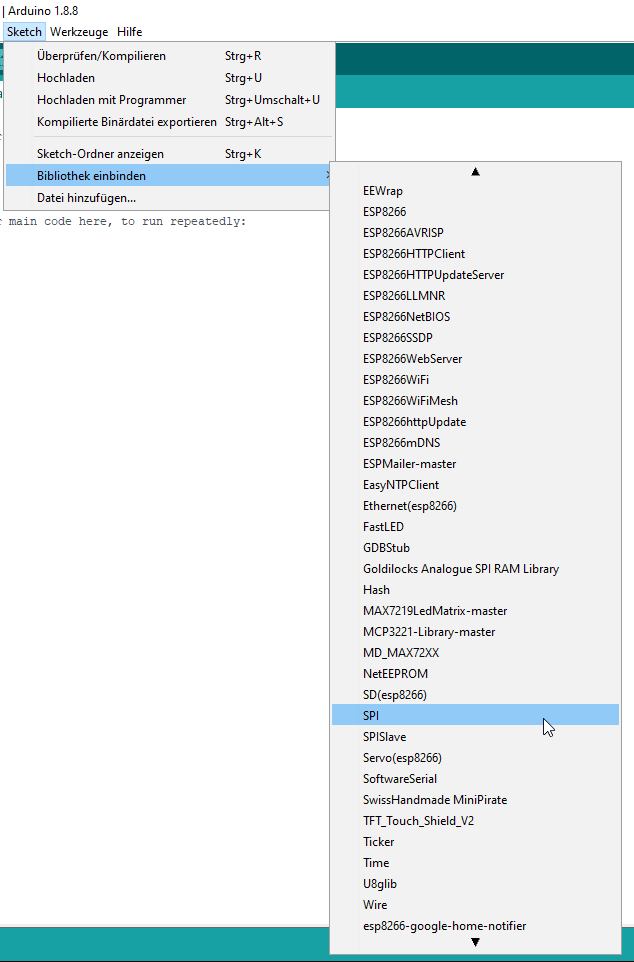Include the Hash library
This screenshot has height=962, width=634.
click(x=475, y=590)
